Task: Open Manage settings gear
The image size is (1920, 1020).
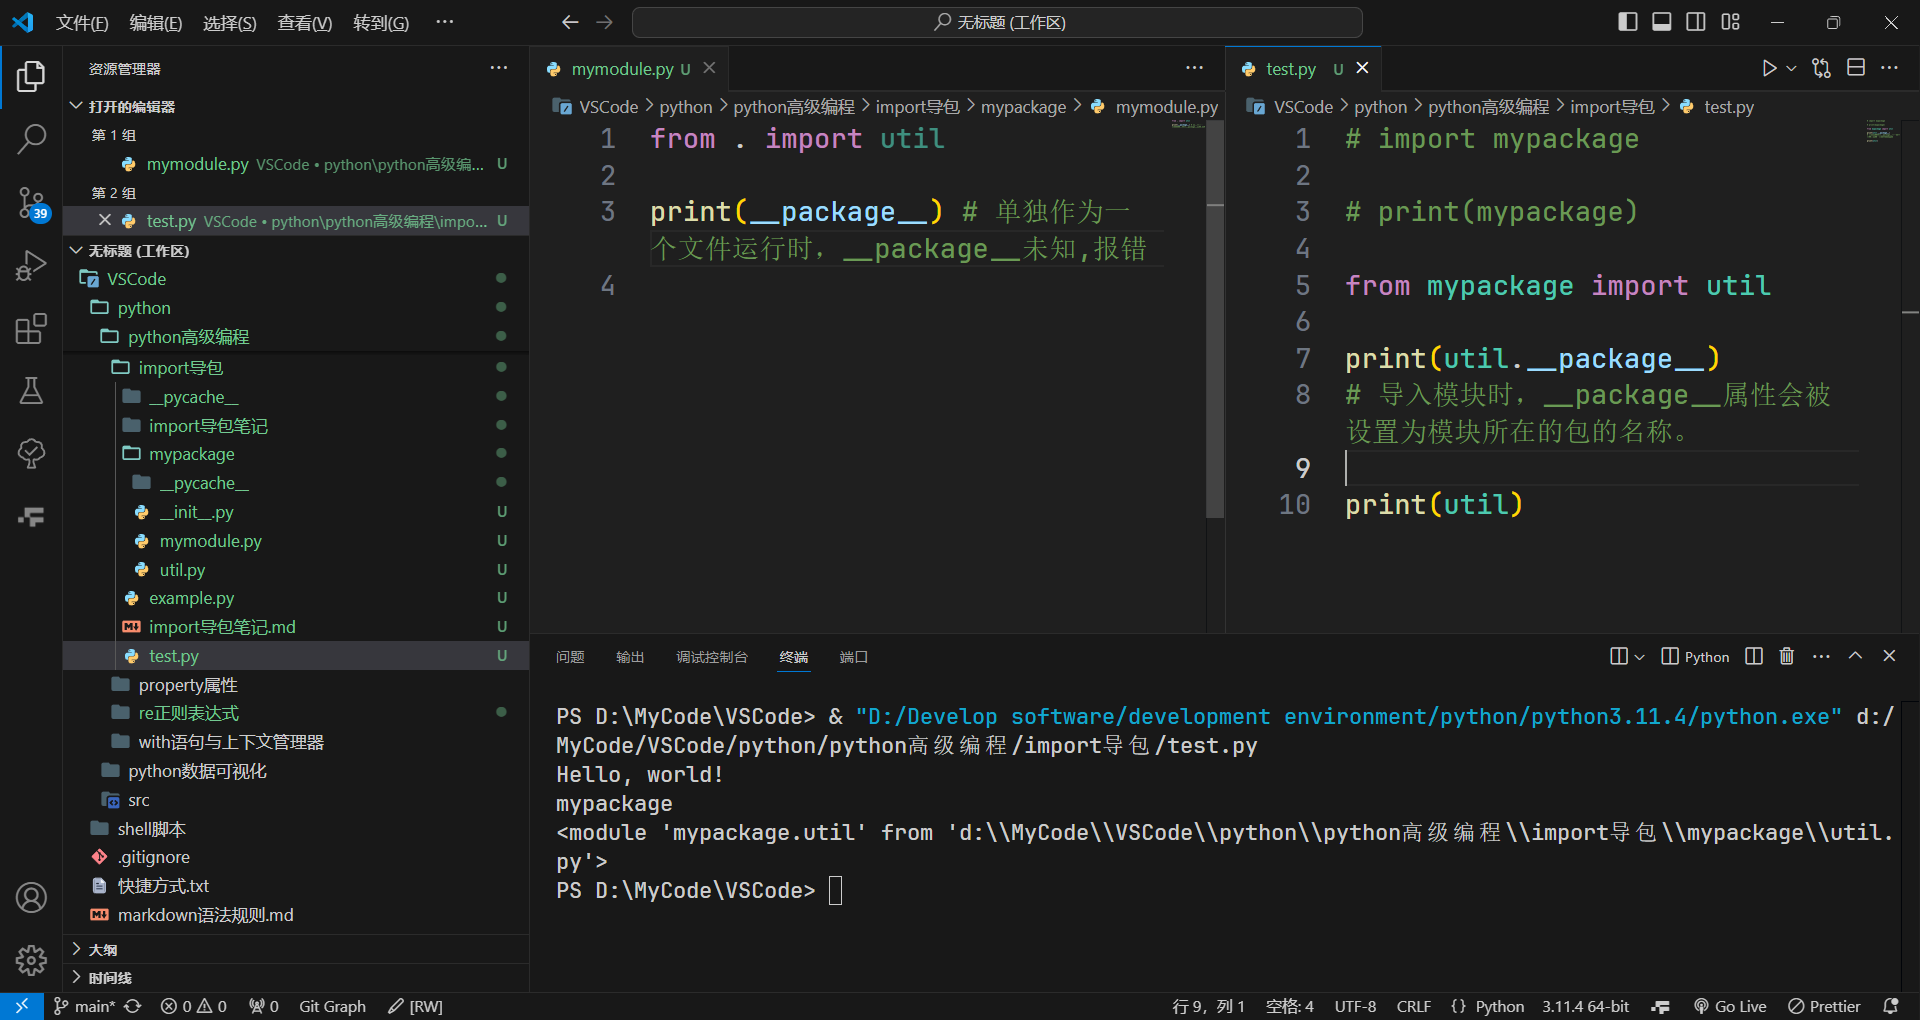Action: tap(31, 960)
